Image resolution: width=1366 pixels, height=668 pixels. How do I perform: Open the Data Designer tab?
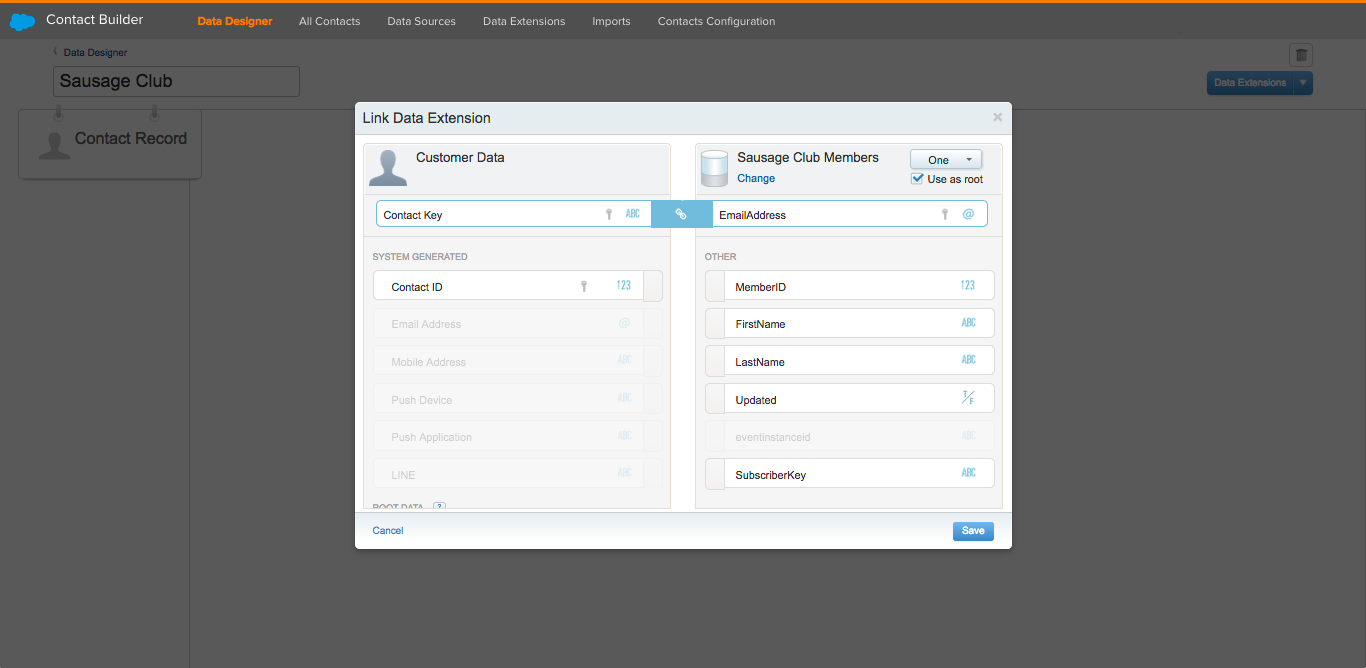235,21
